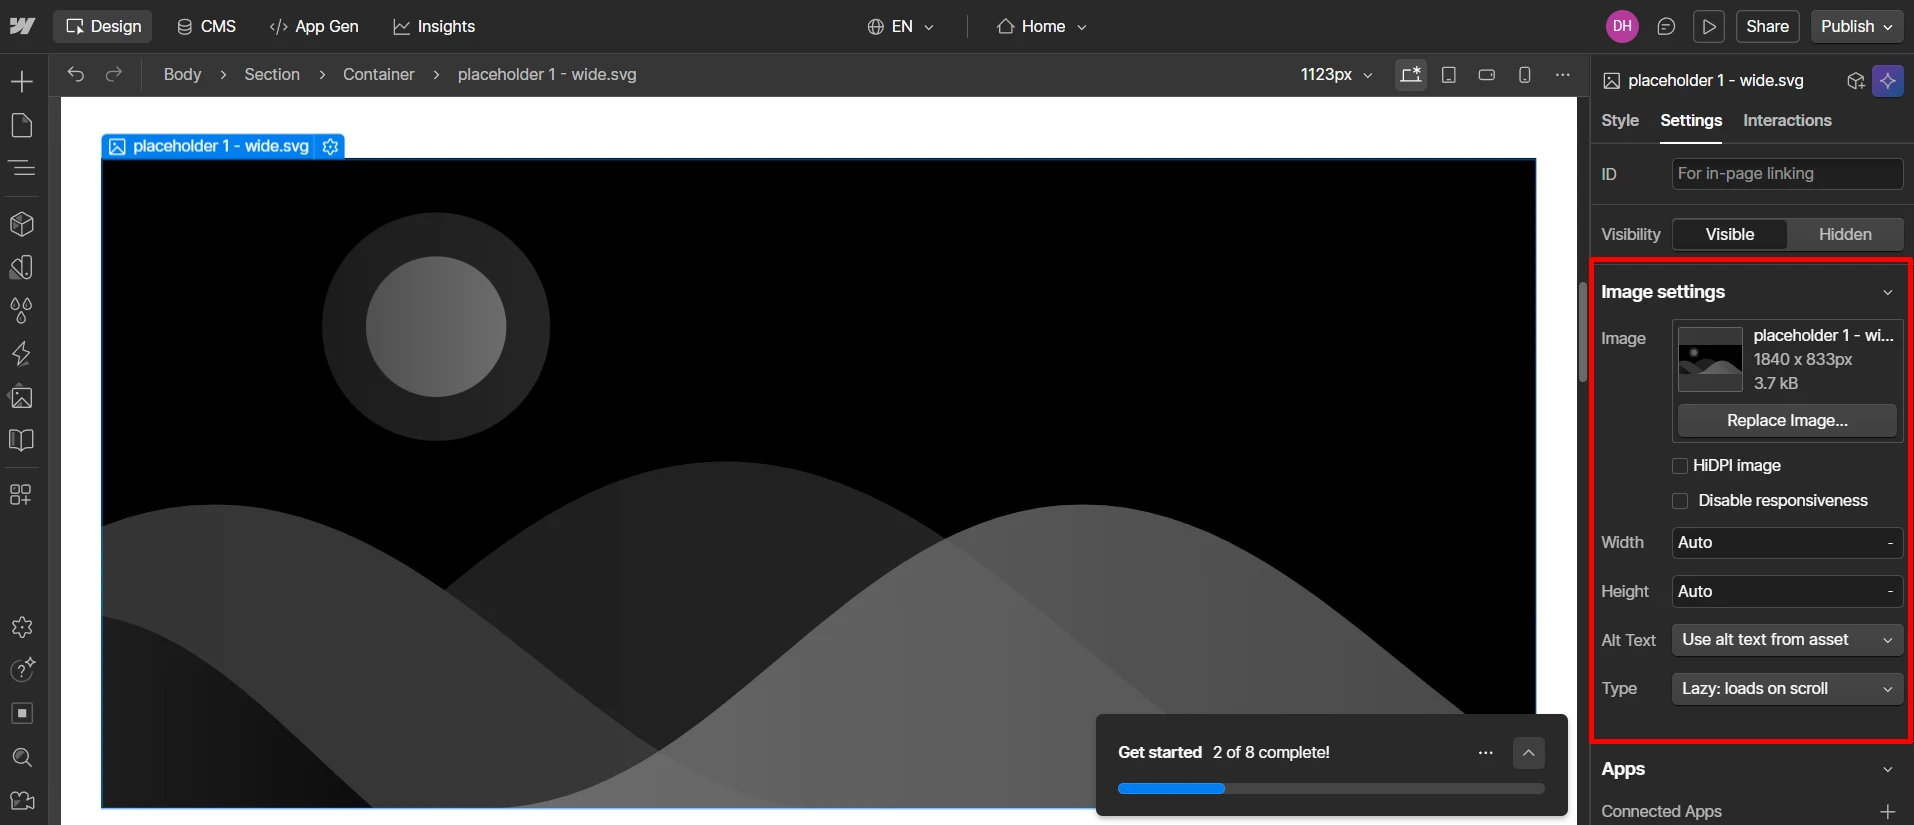1914x825 pixels.
Task: Select the base desktop breakpoint
Action: click(x=1411, y=75)
